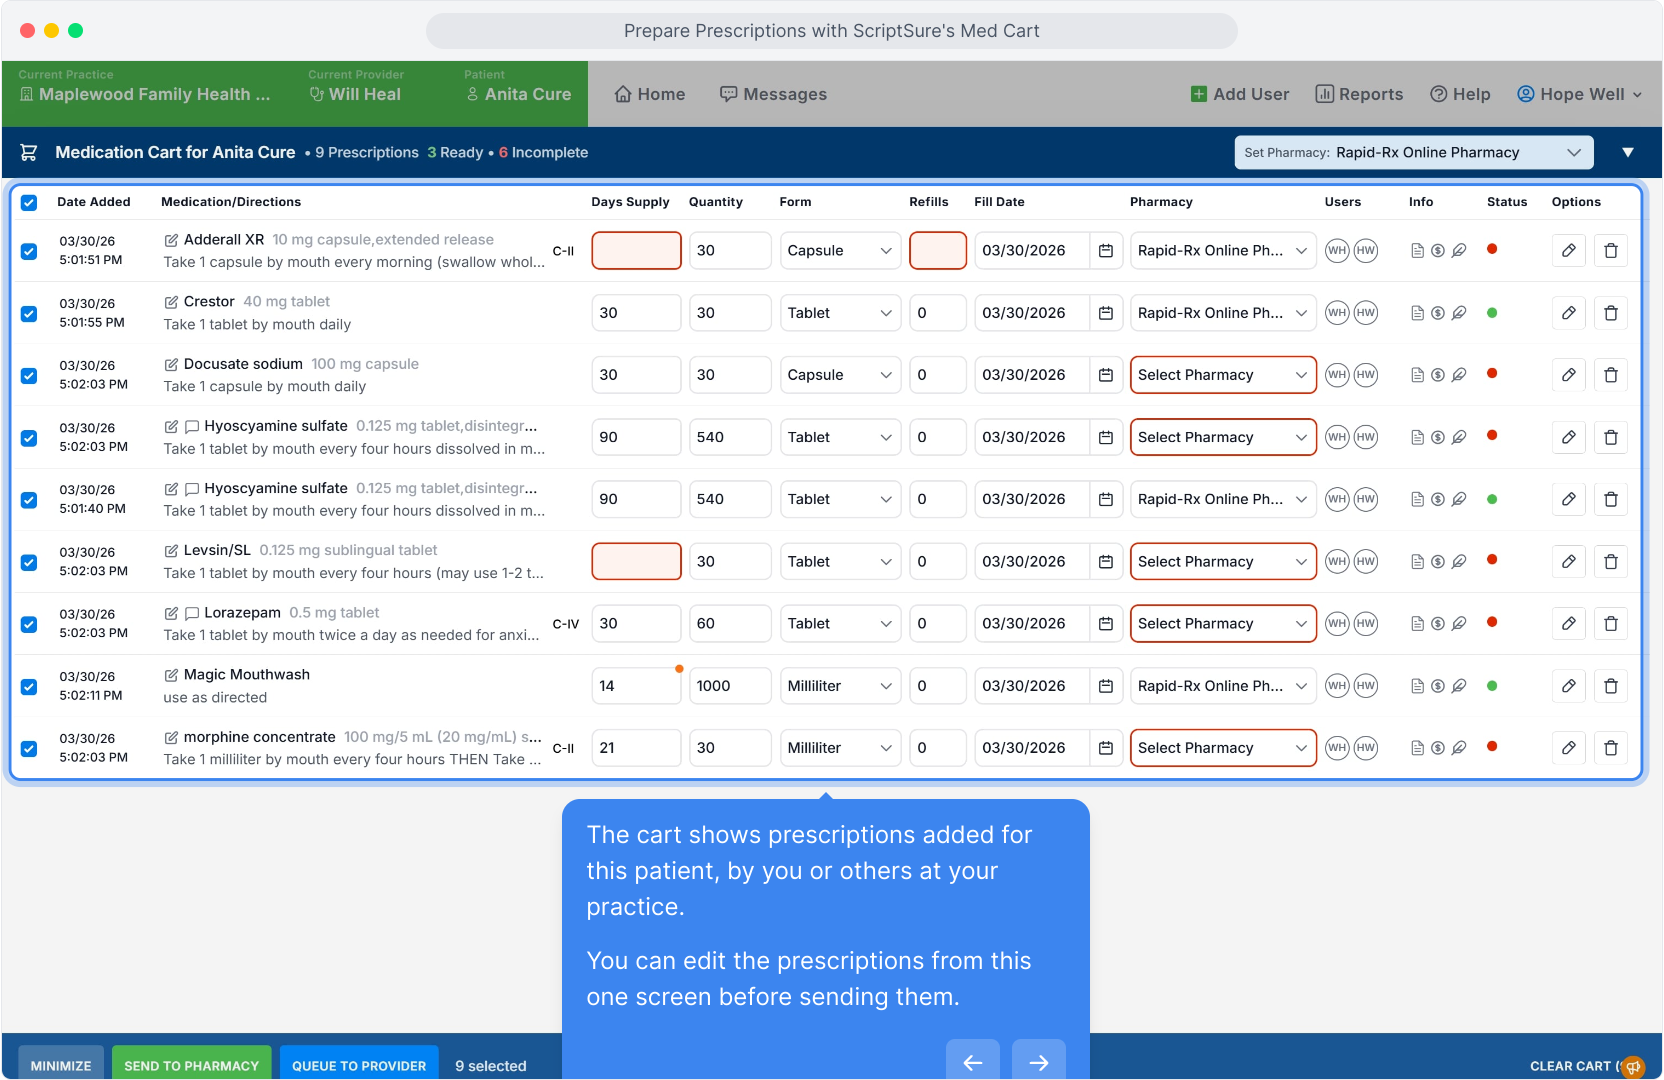Click the empty Refills field for Adderall XR
Viewport: 1664px width, 1080px height.
[x=938, y=251]
